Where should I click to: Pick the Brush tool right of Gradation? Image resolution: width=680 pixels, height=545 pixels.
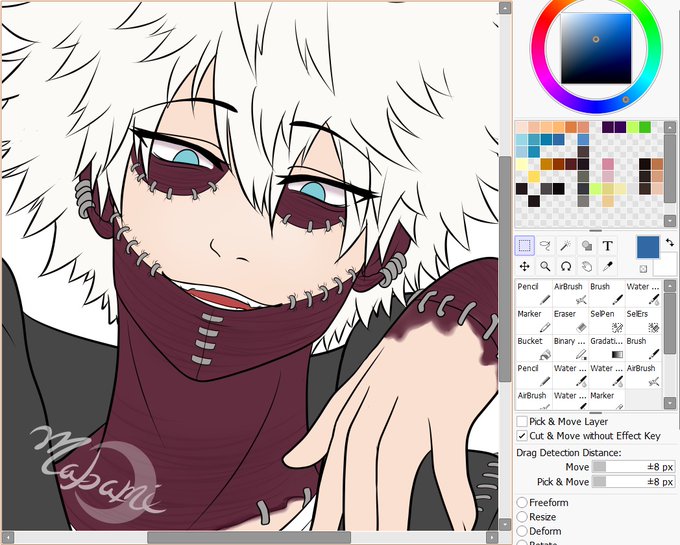tap(643, 348)
